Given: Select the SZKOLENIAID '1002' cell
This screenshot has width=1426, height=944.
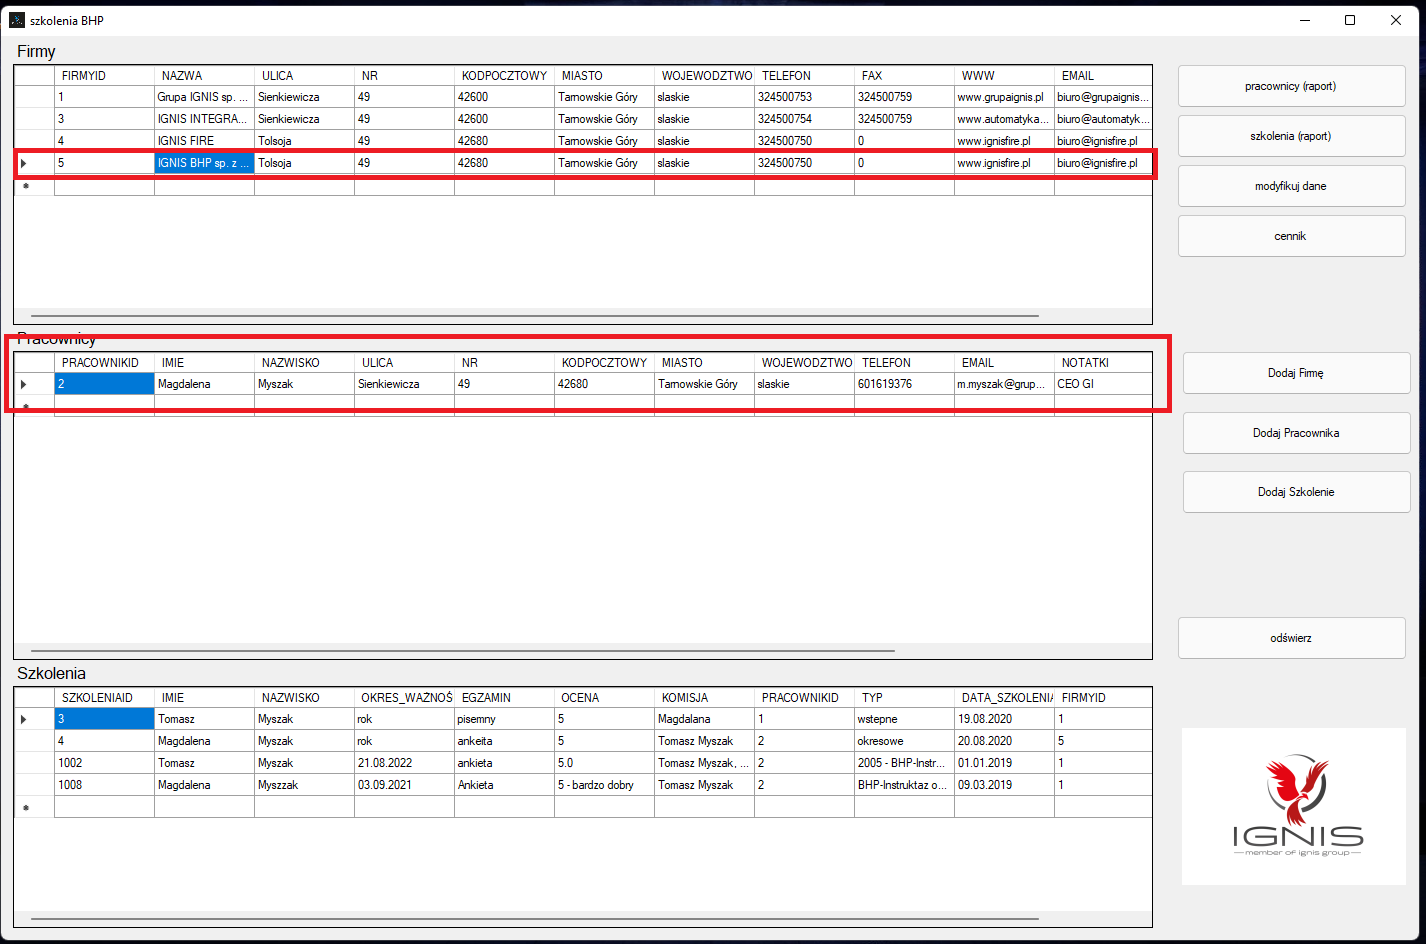Looking at the screenshot, I should [x=104, y=763].
